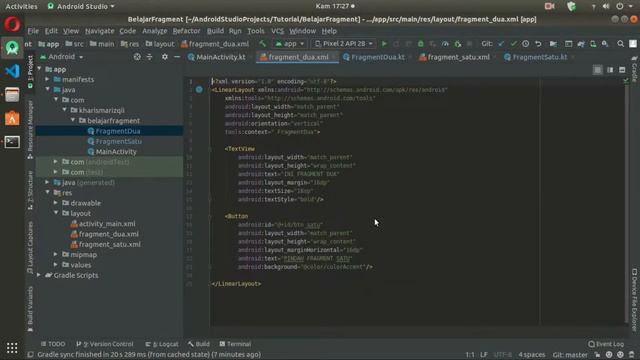Open Ubuntu Software from the dock
Screen dimensions: 640x360
point(12,118)
